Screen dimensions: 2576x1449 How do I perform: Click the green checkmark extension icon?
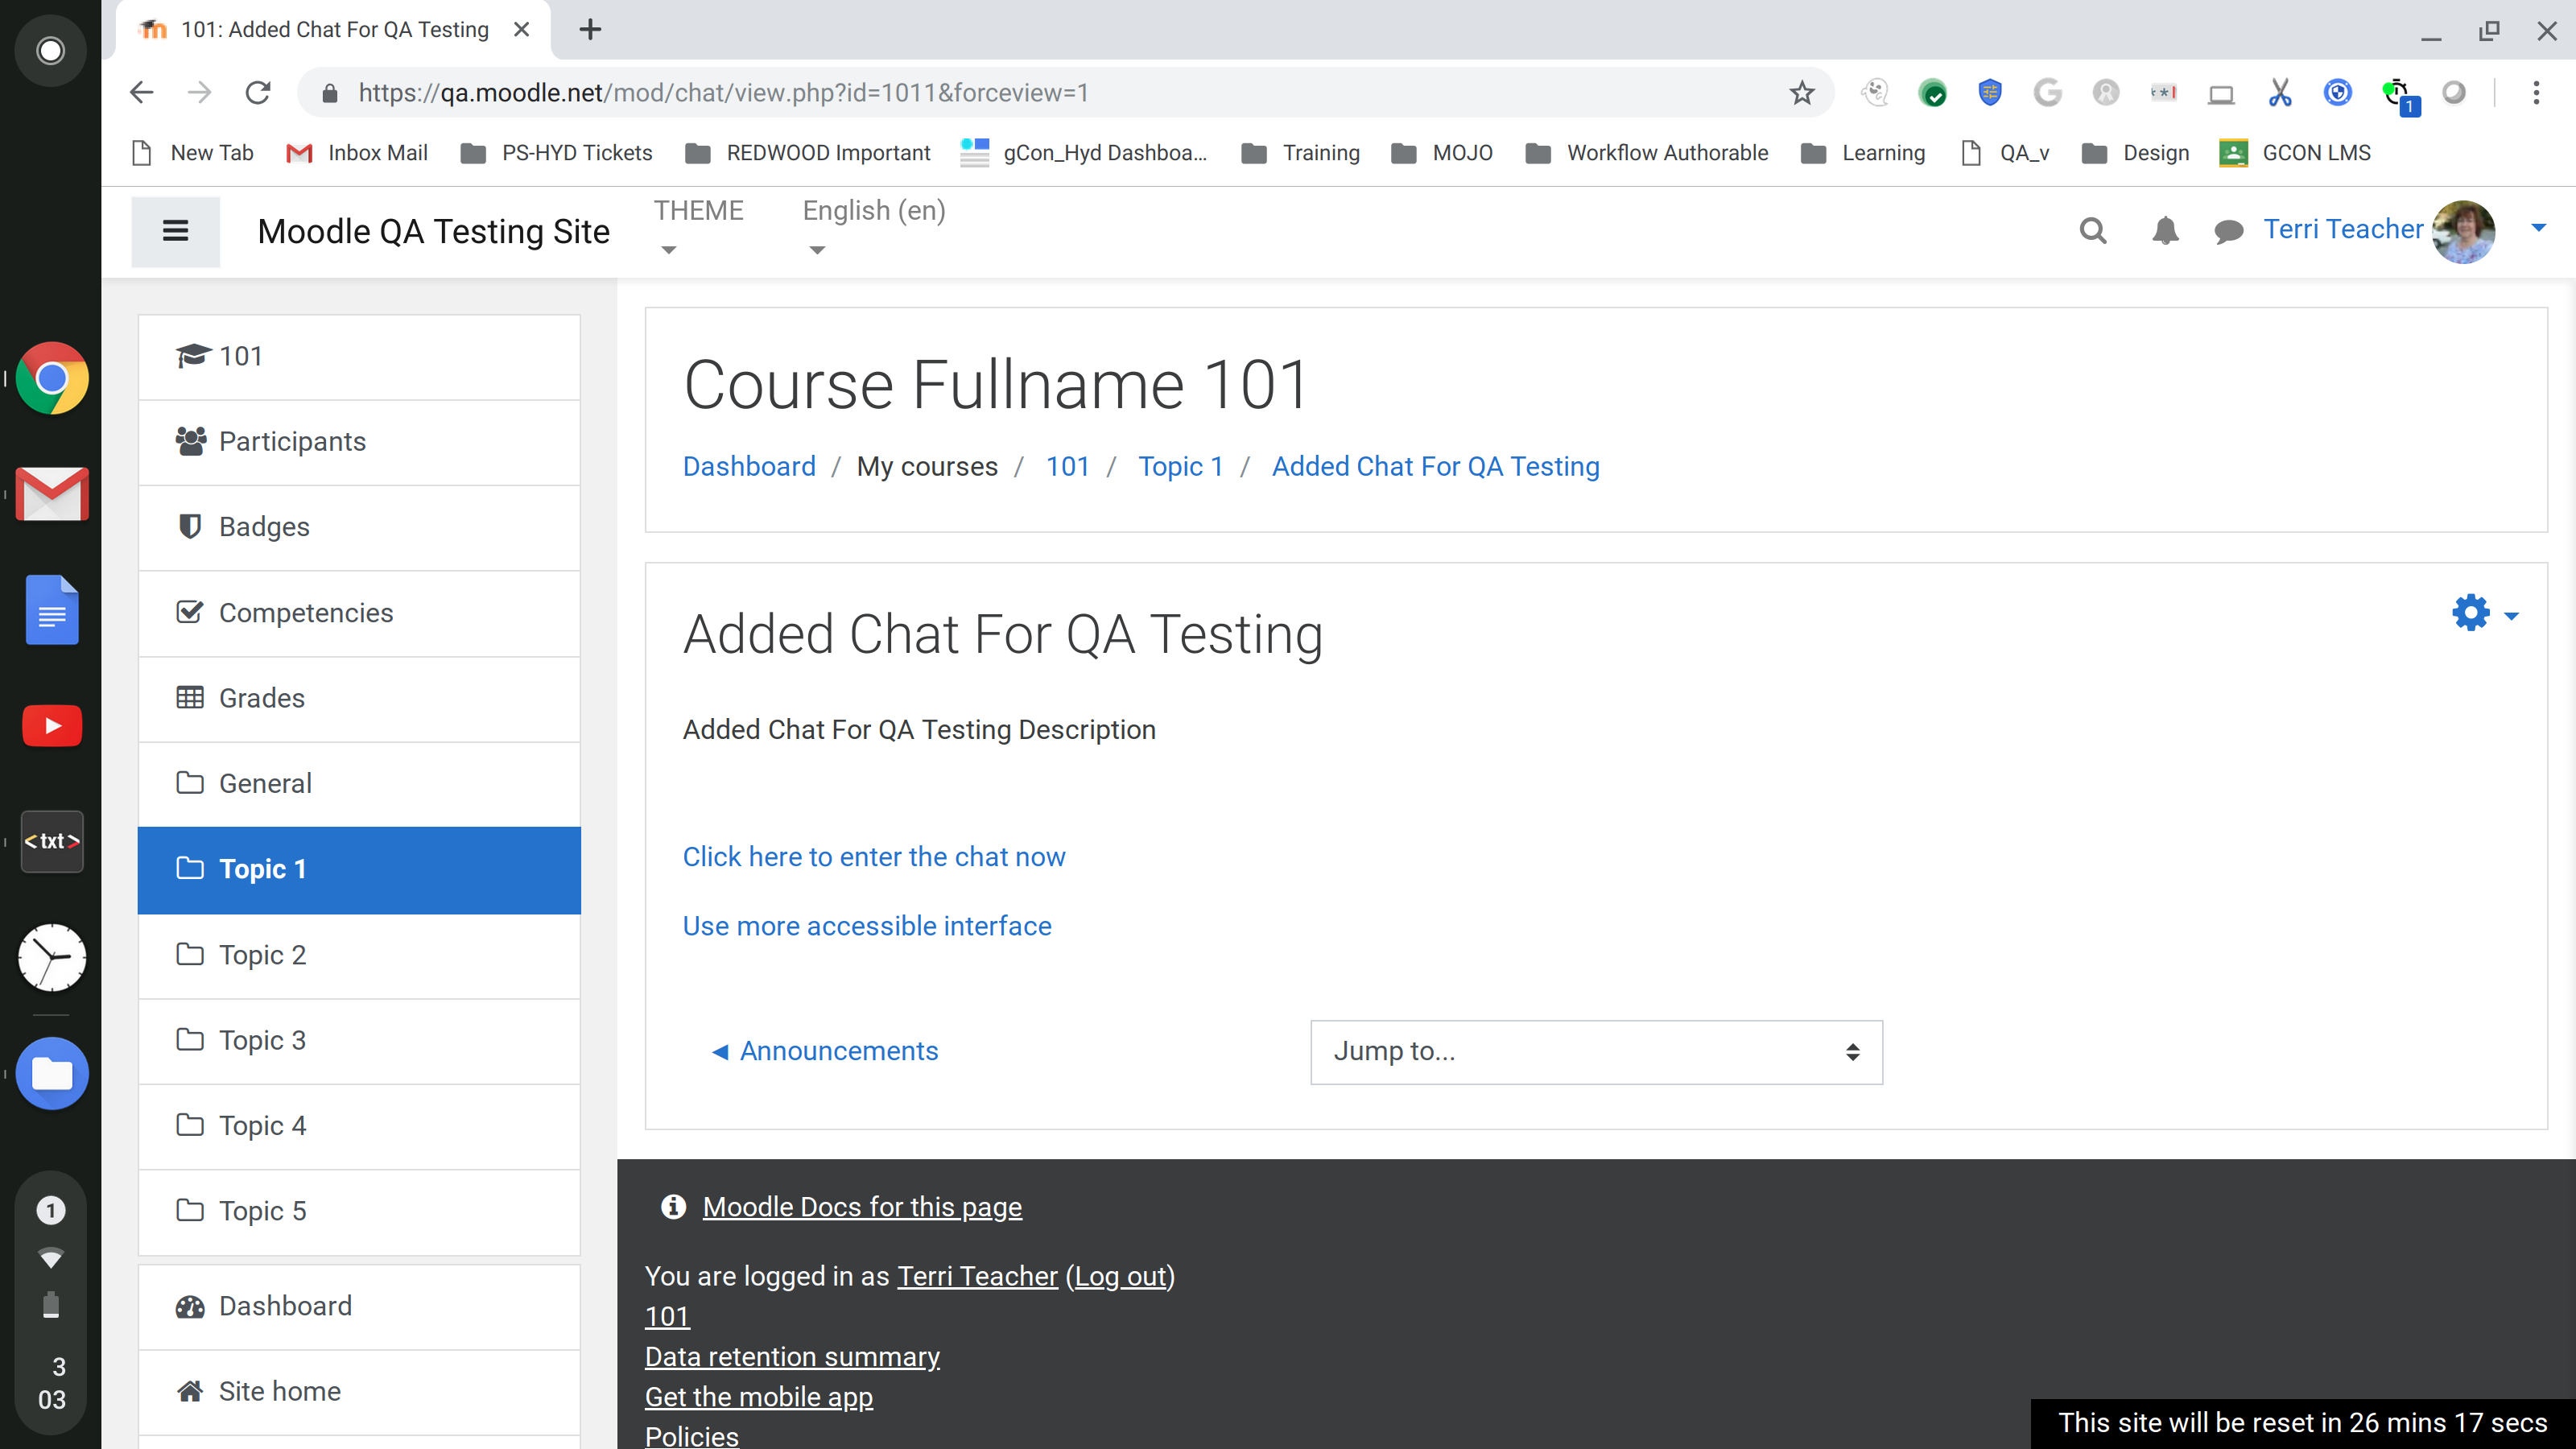1932,93
